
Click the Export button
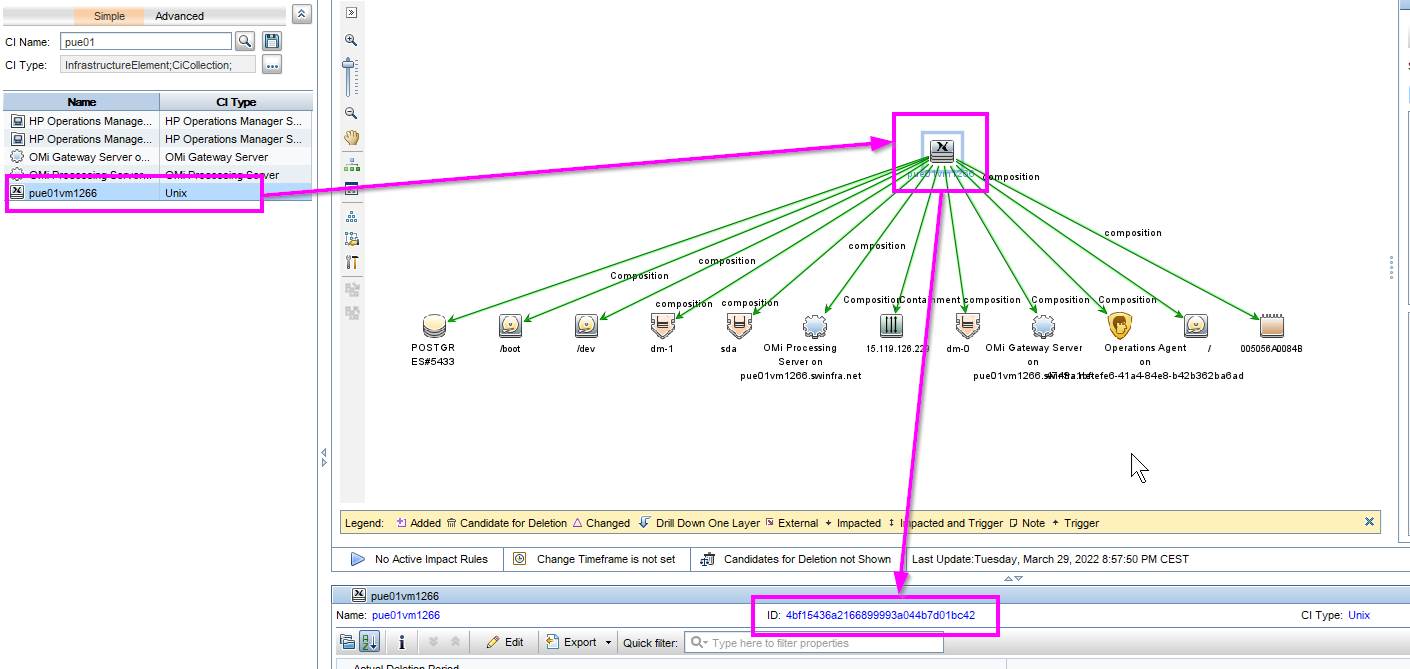point(571,642)
